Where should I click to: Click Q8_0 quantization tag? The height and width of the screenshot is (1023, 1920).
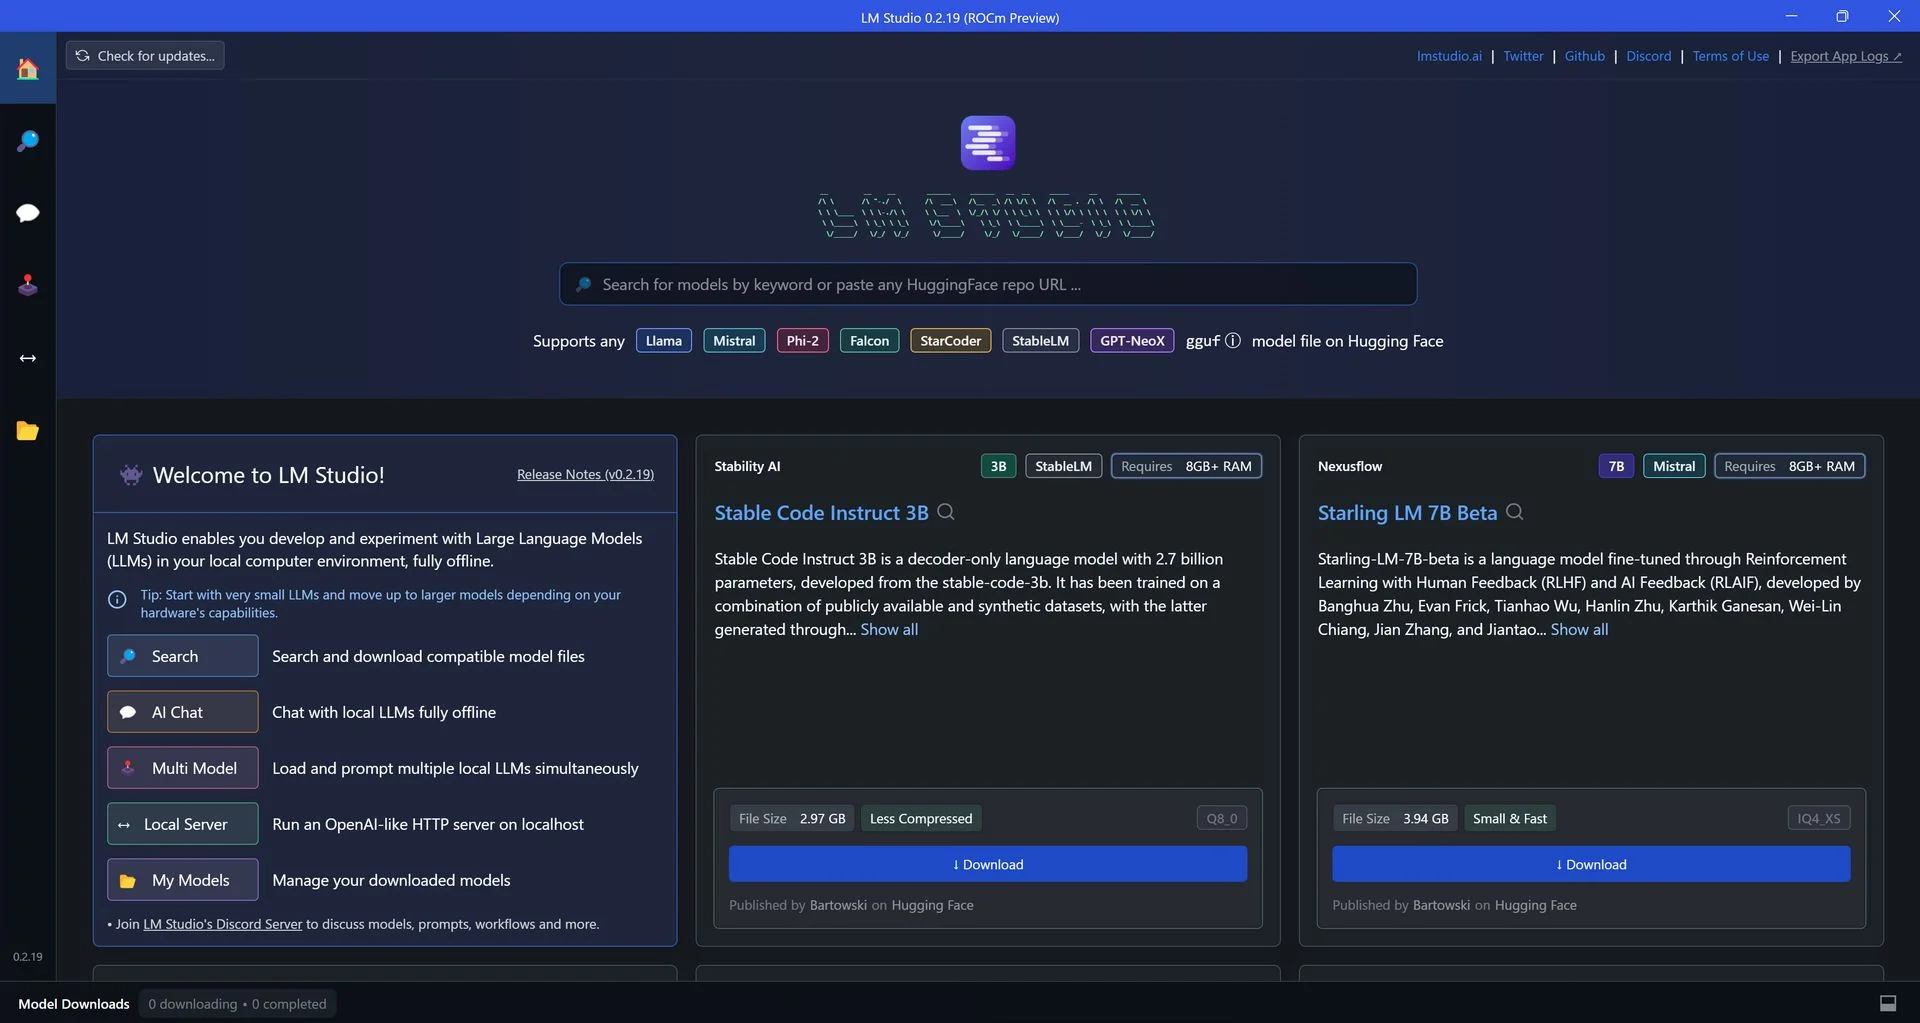coord(1221,818)
